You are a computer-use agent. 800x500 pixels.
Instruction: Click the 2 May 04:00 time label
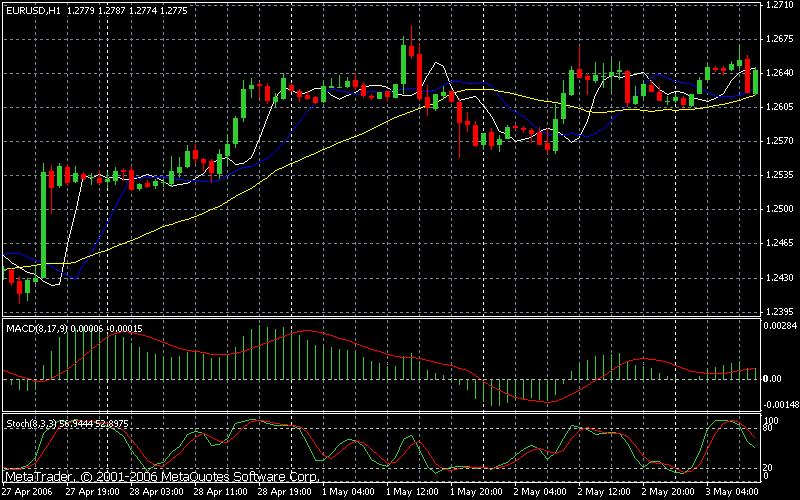coord(542,493)
